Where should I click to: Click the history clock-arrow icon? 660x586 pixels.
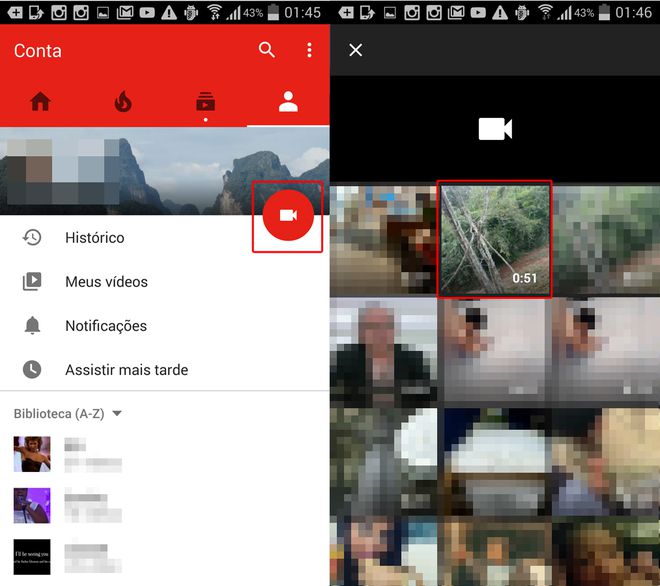(x=32, y=238)
